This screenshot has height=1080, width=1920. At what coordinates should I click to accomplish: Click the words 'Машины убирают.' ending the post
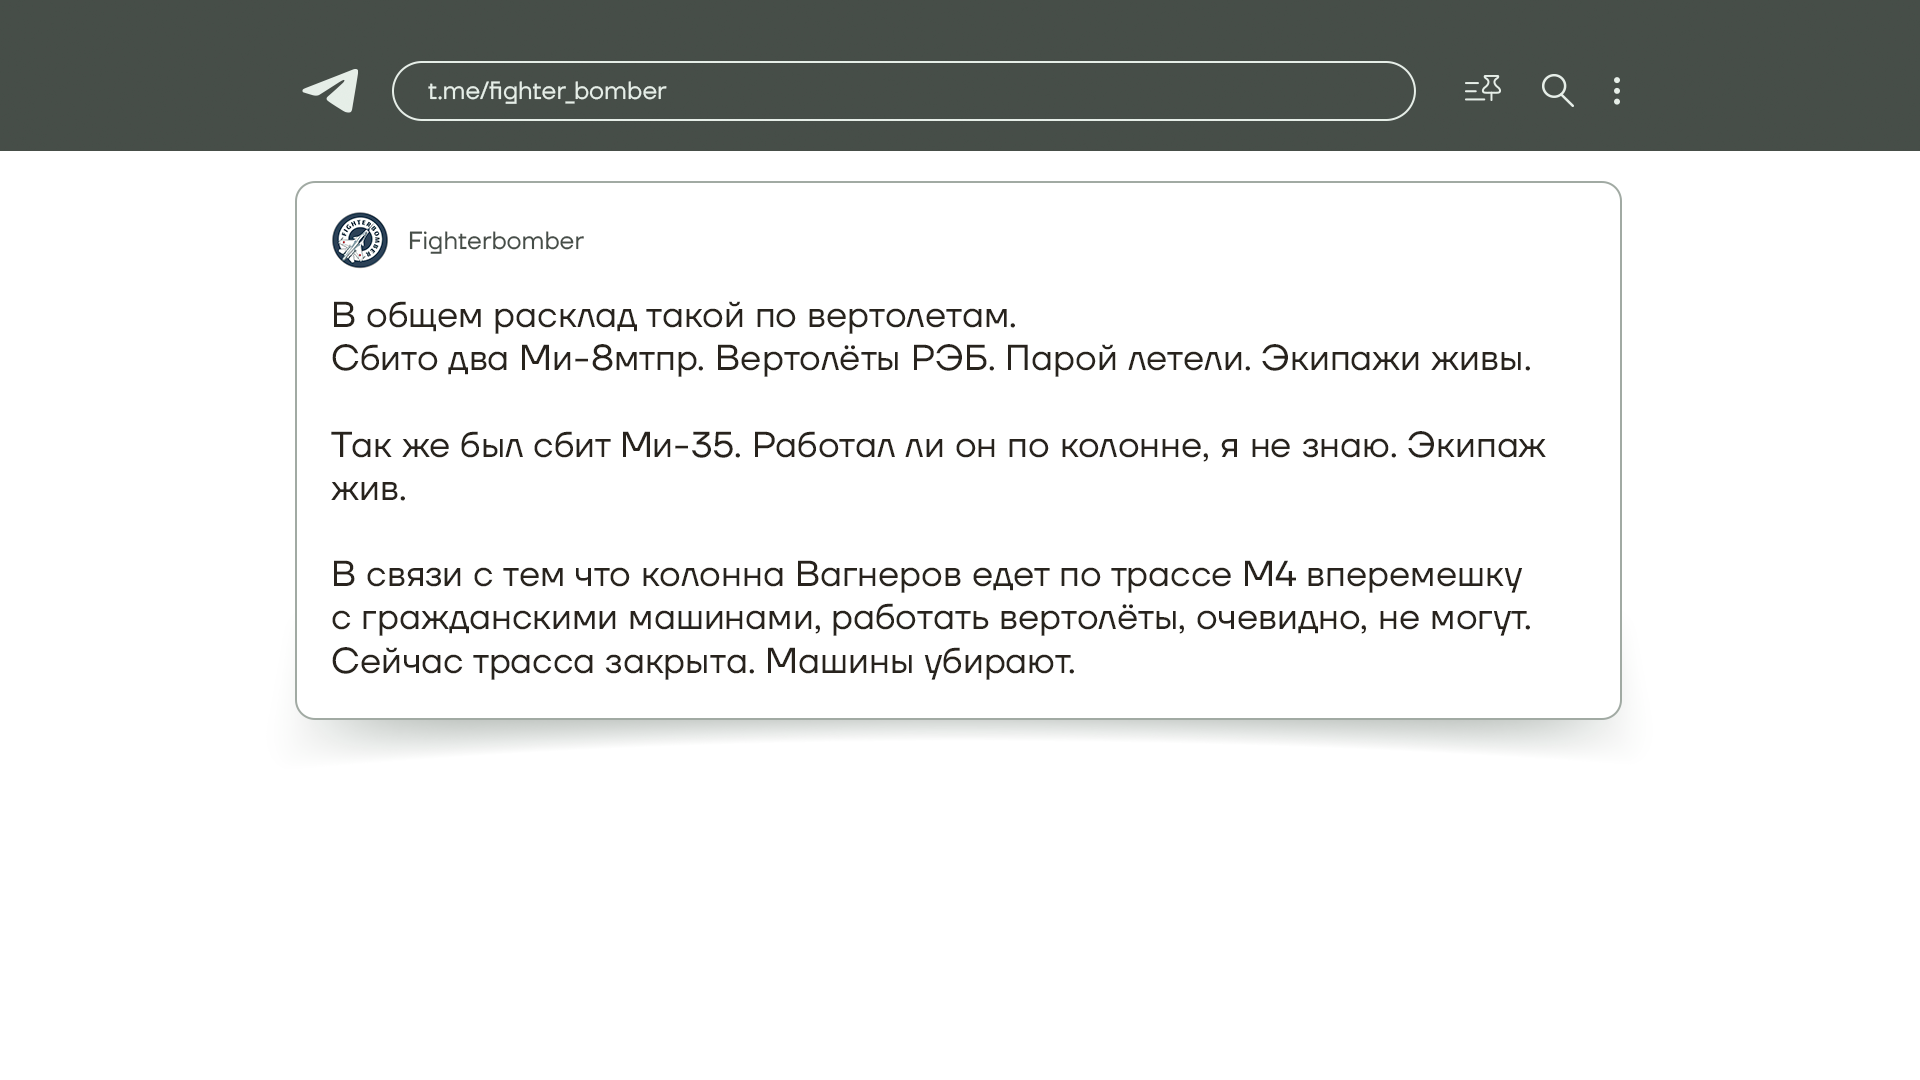click(920, 662)
